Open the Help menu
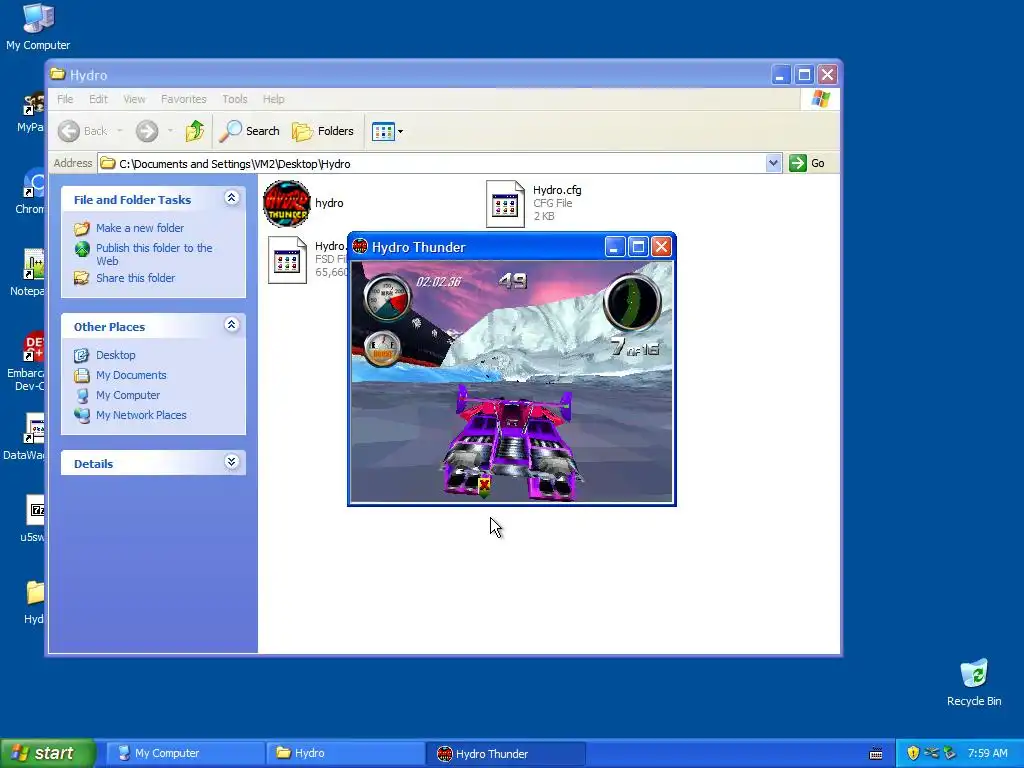The image size is (1024, 768). pyautogui.click(x=274, y=99)
